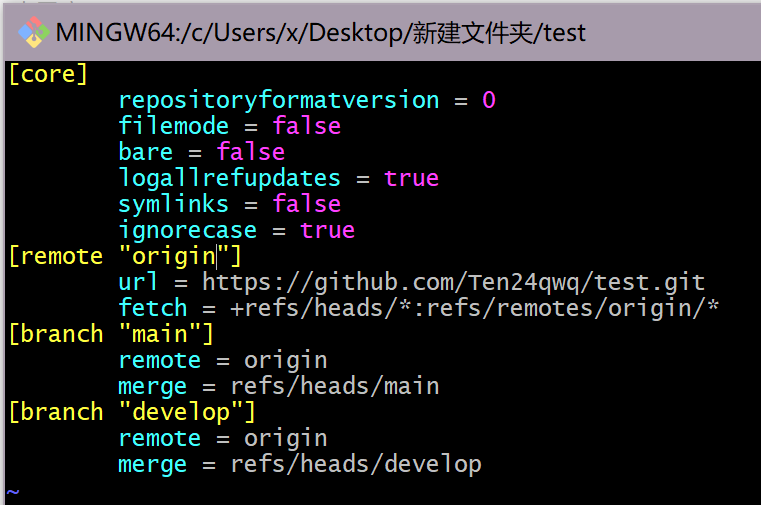Click the symlinks key
The height and width of the screenshot is (505, 761).
(174, 204)
